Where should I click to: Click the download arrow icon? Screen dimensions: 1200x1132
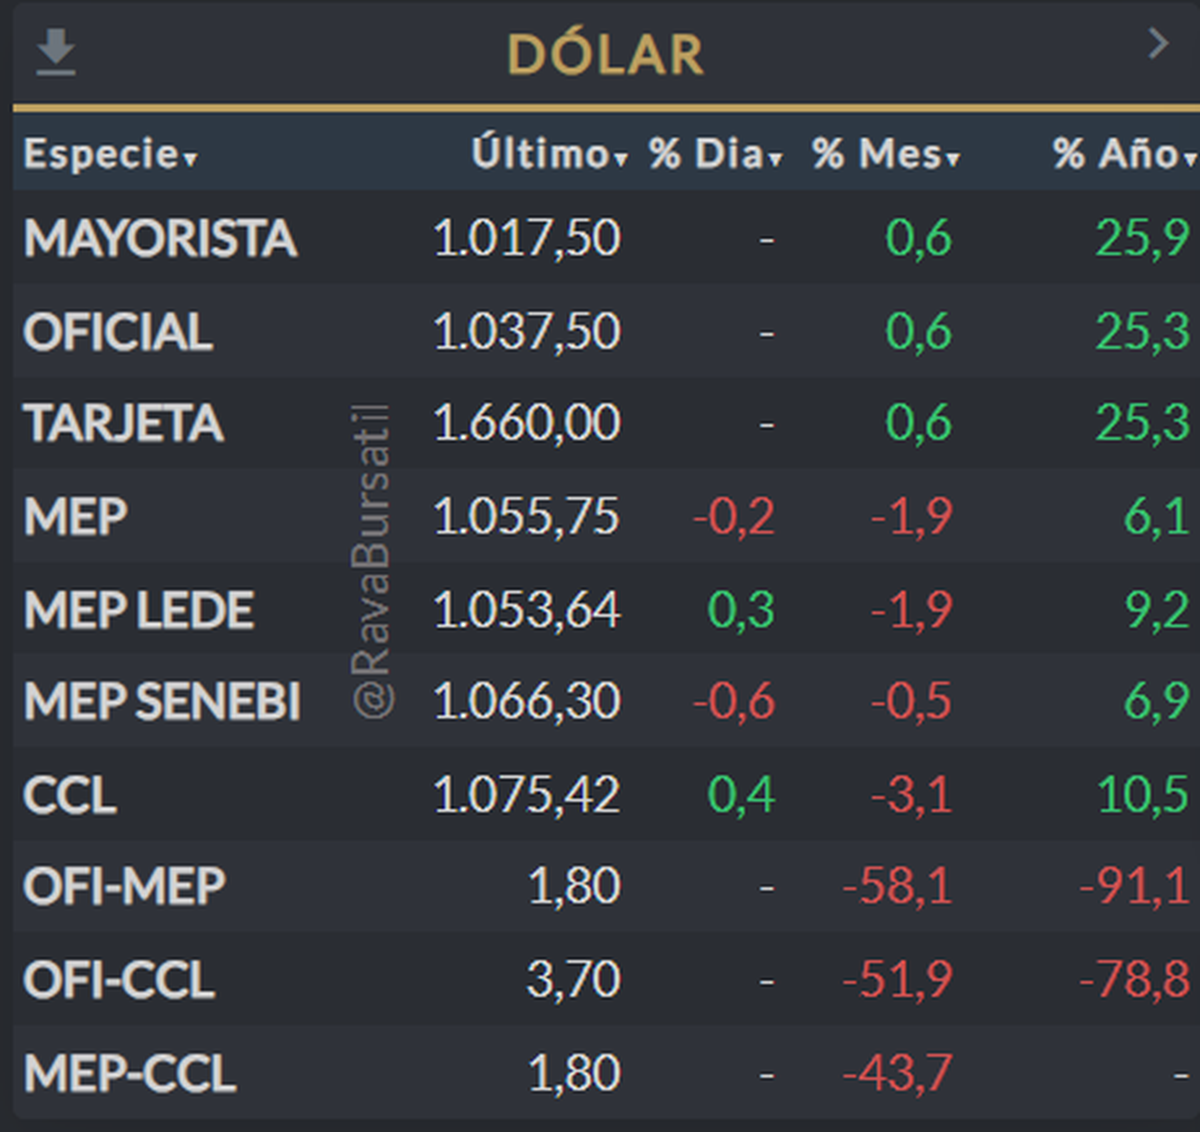(56, 51)
